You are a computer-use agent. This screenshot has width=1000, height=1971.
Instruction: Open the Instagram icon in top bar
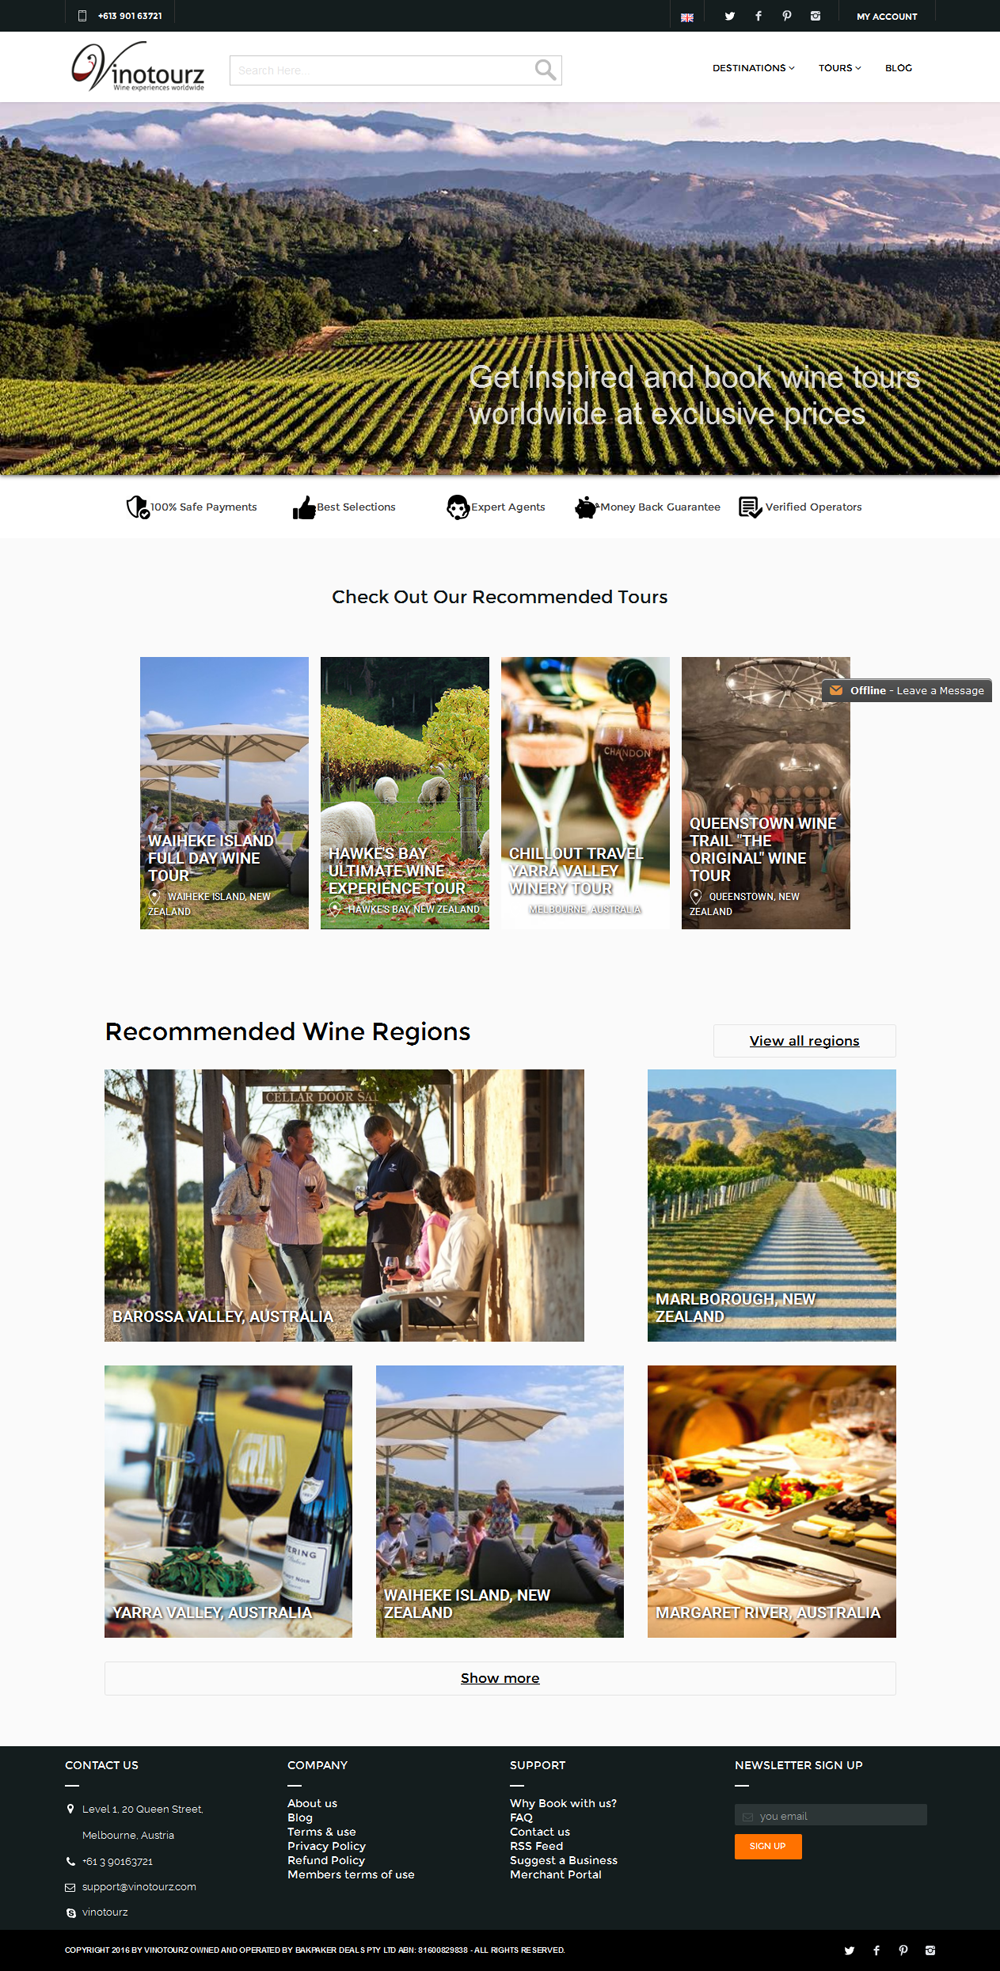816,16
